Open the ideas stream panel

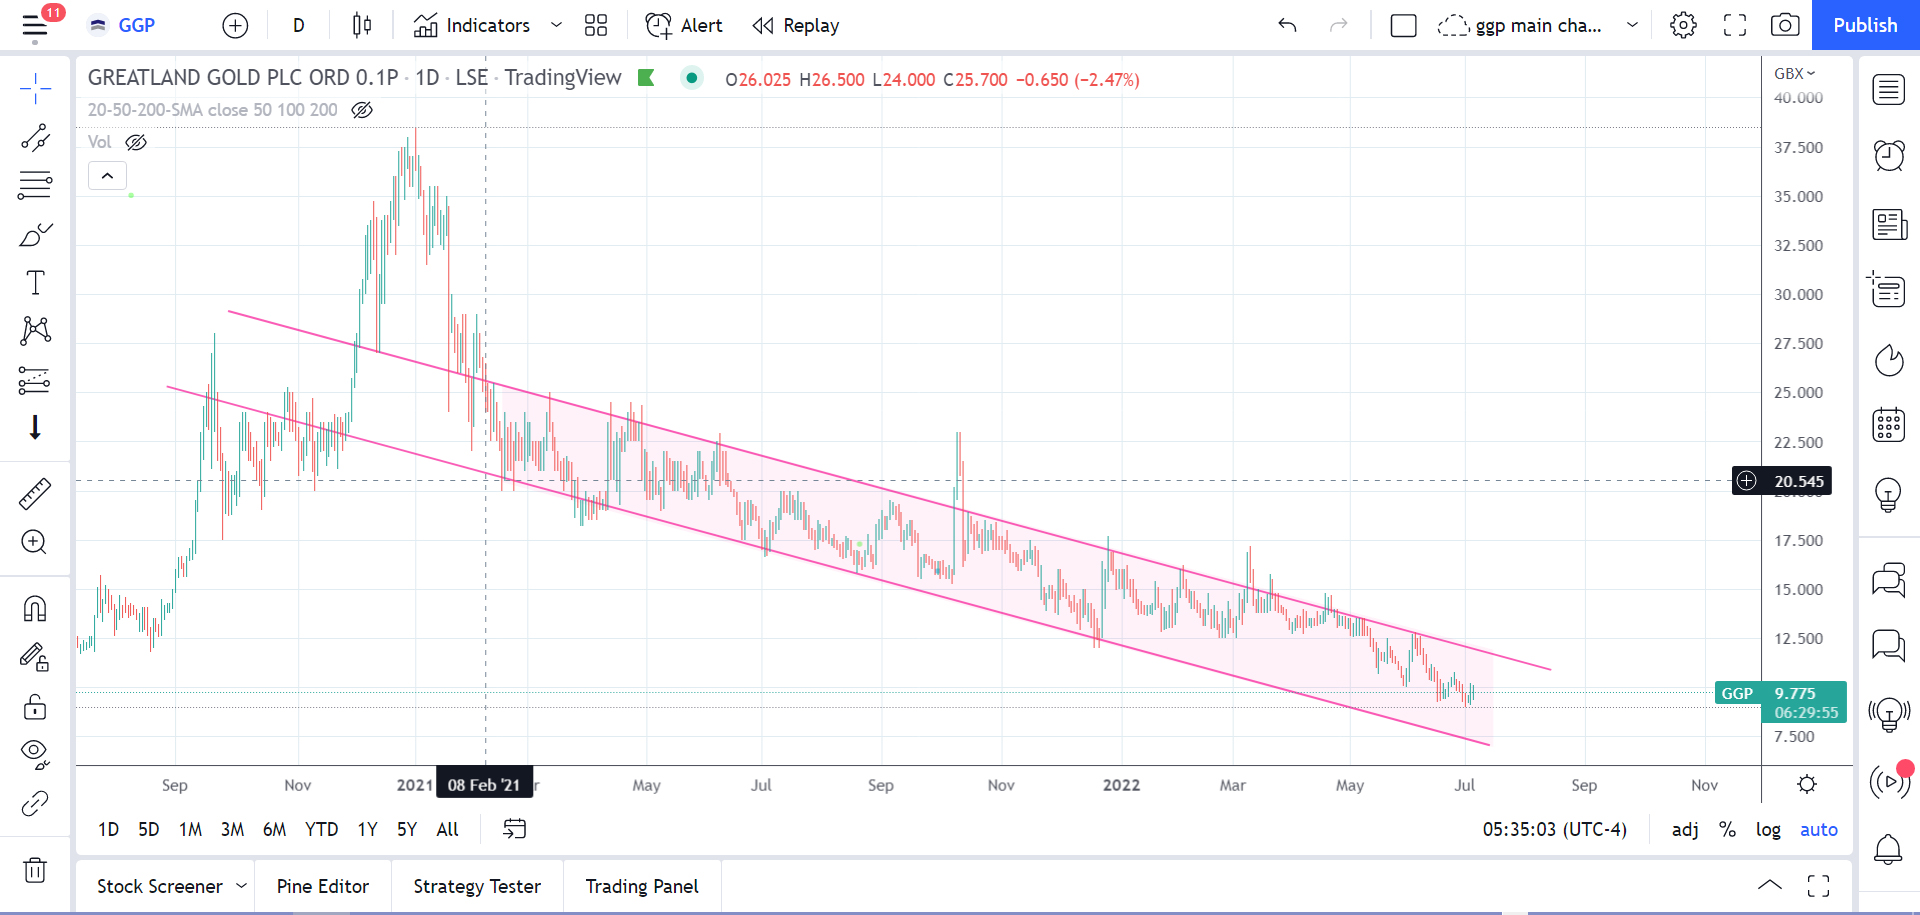[1888, 714]
